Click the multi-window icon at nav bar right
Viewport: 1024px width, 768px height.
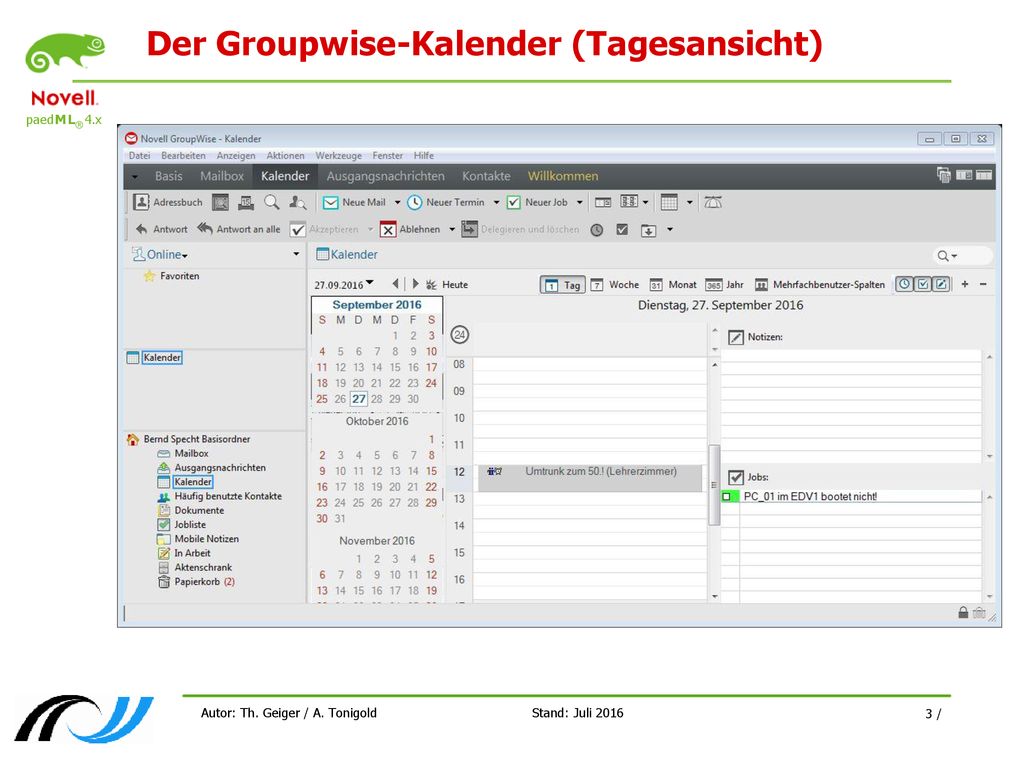coord(944,175)
